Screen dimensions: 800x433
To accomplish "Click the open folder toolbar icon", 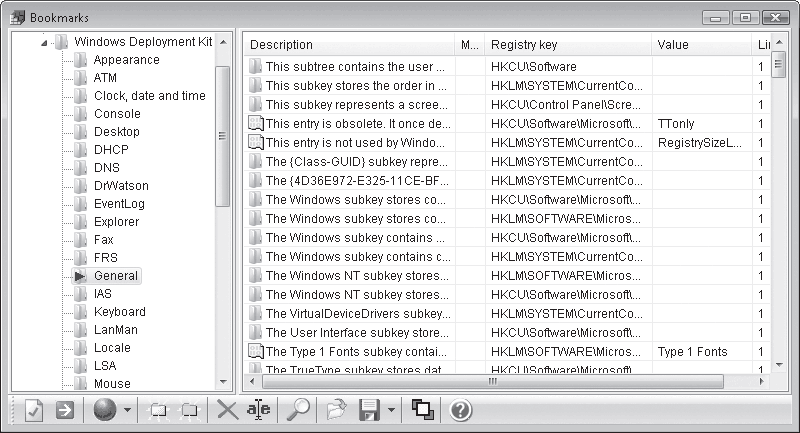I will [x=336, y=410].
